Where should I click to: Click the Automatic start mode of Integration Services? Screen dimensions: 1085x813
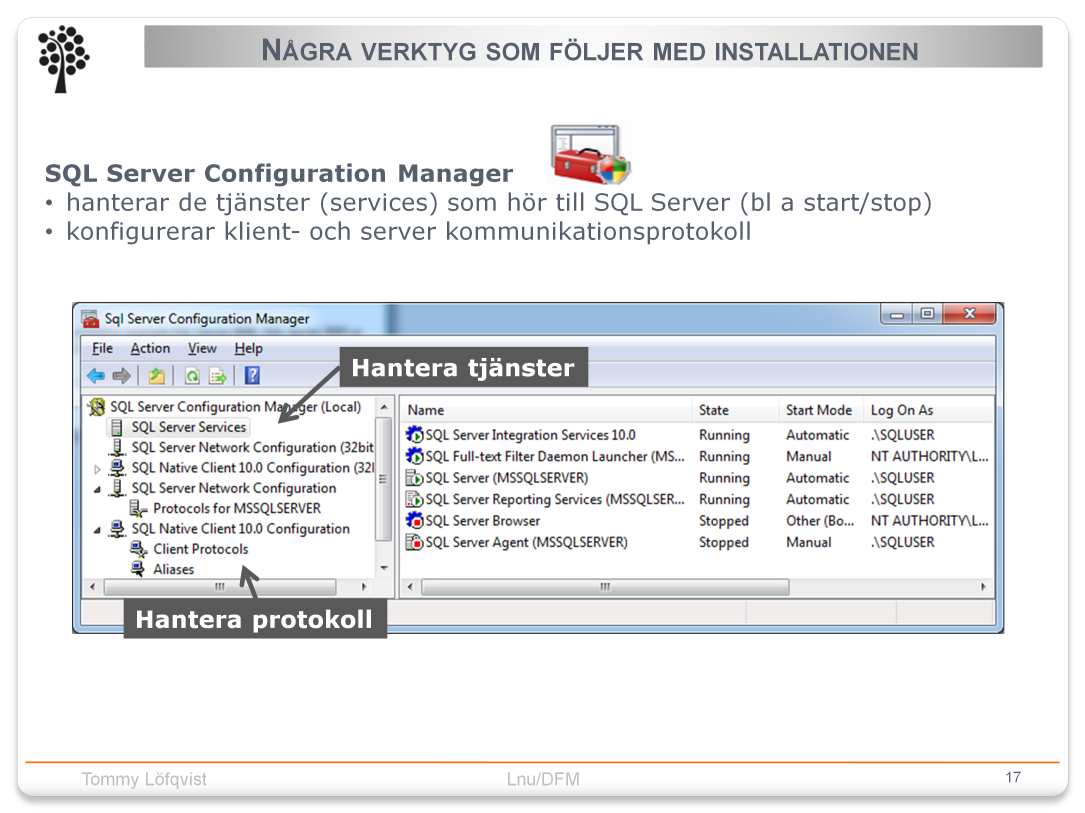[817, 435]
